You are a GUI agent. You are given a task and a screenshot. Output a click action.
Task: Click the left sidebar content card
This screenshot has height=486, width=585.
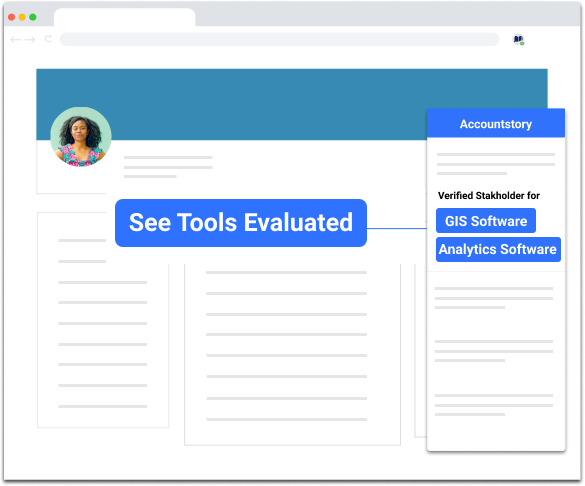(103, 320)
